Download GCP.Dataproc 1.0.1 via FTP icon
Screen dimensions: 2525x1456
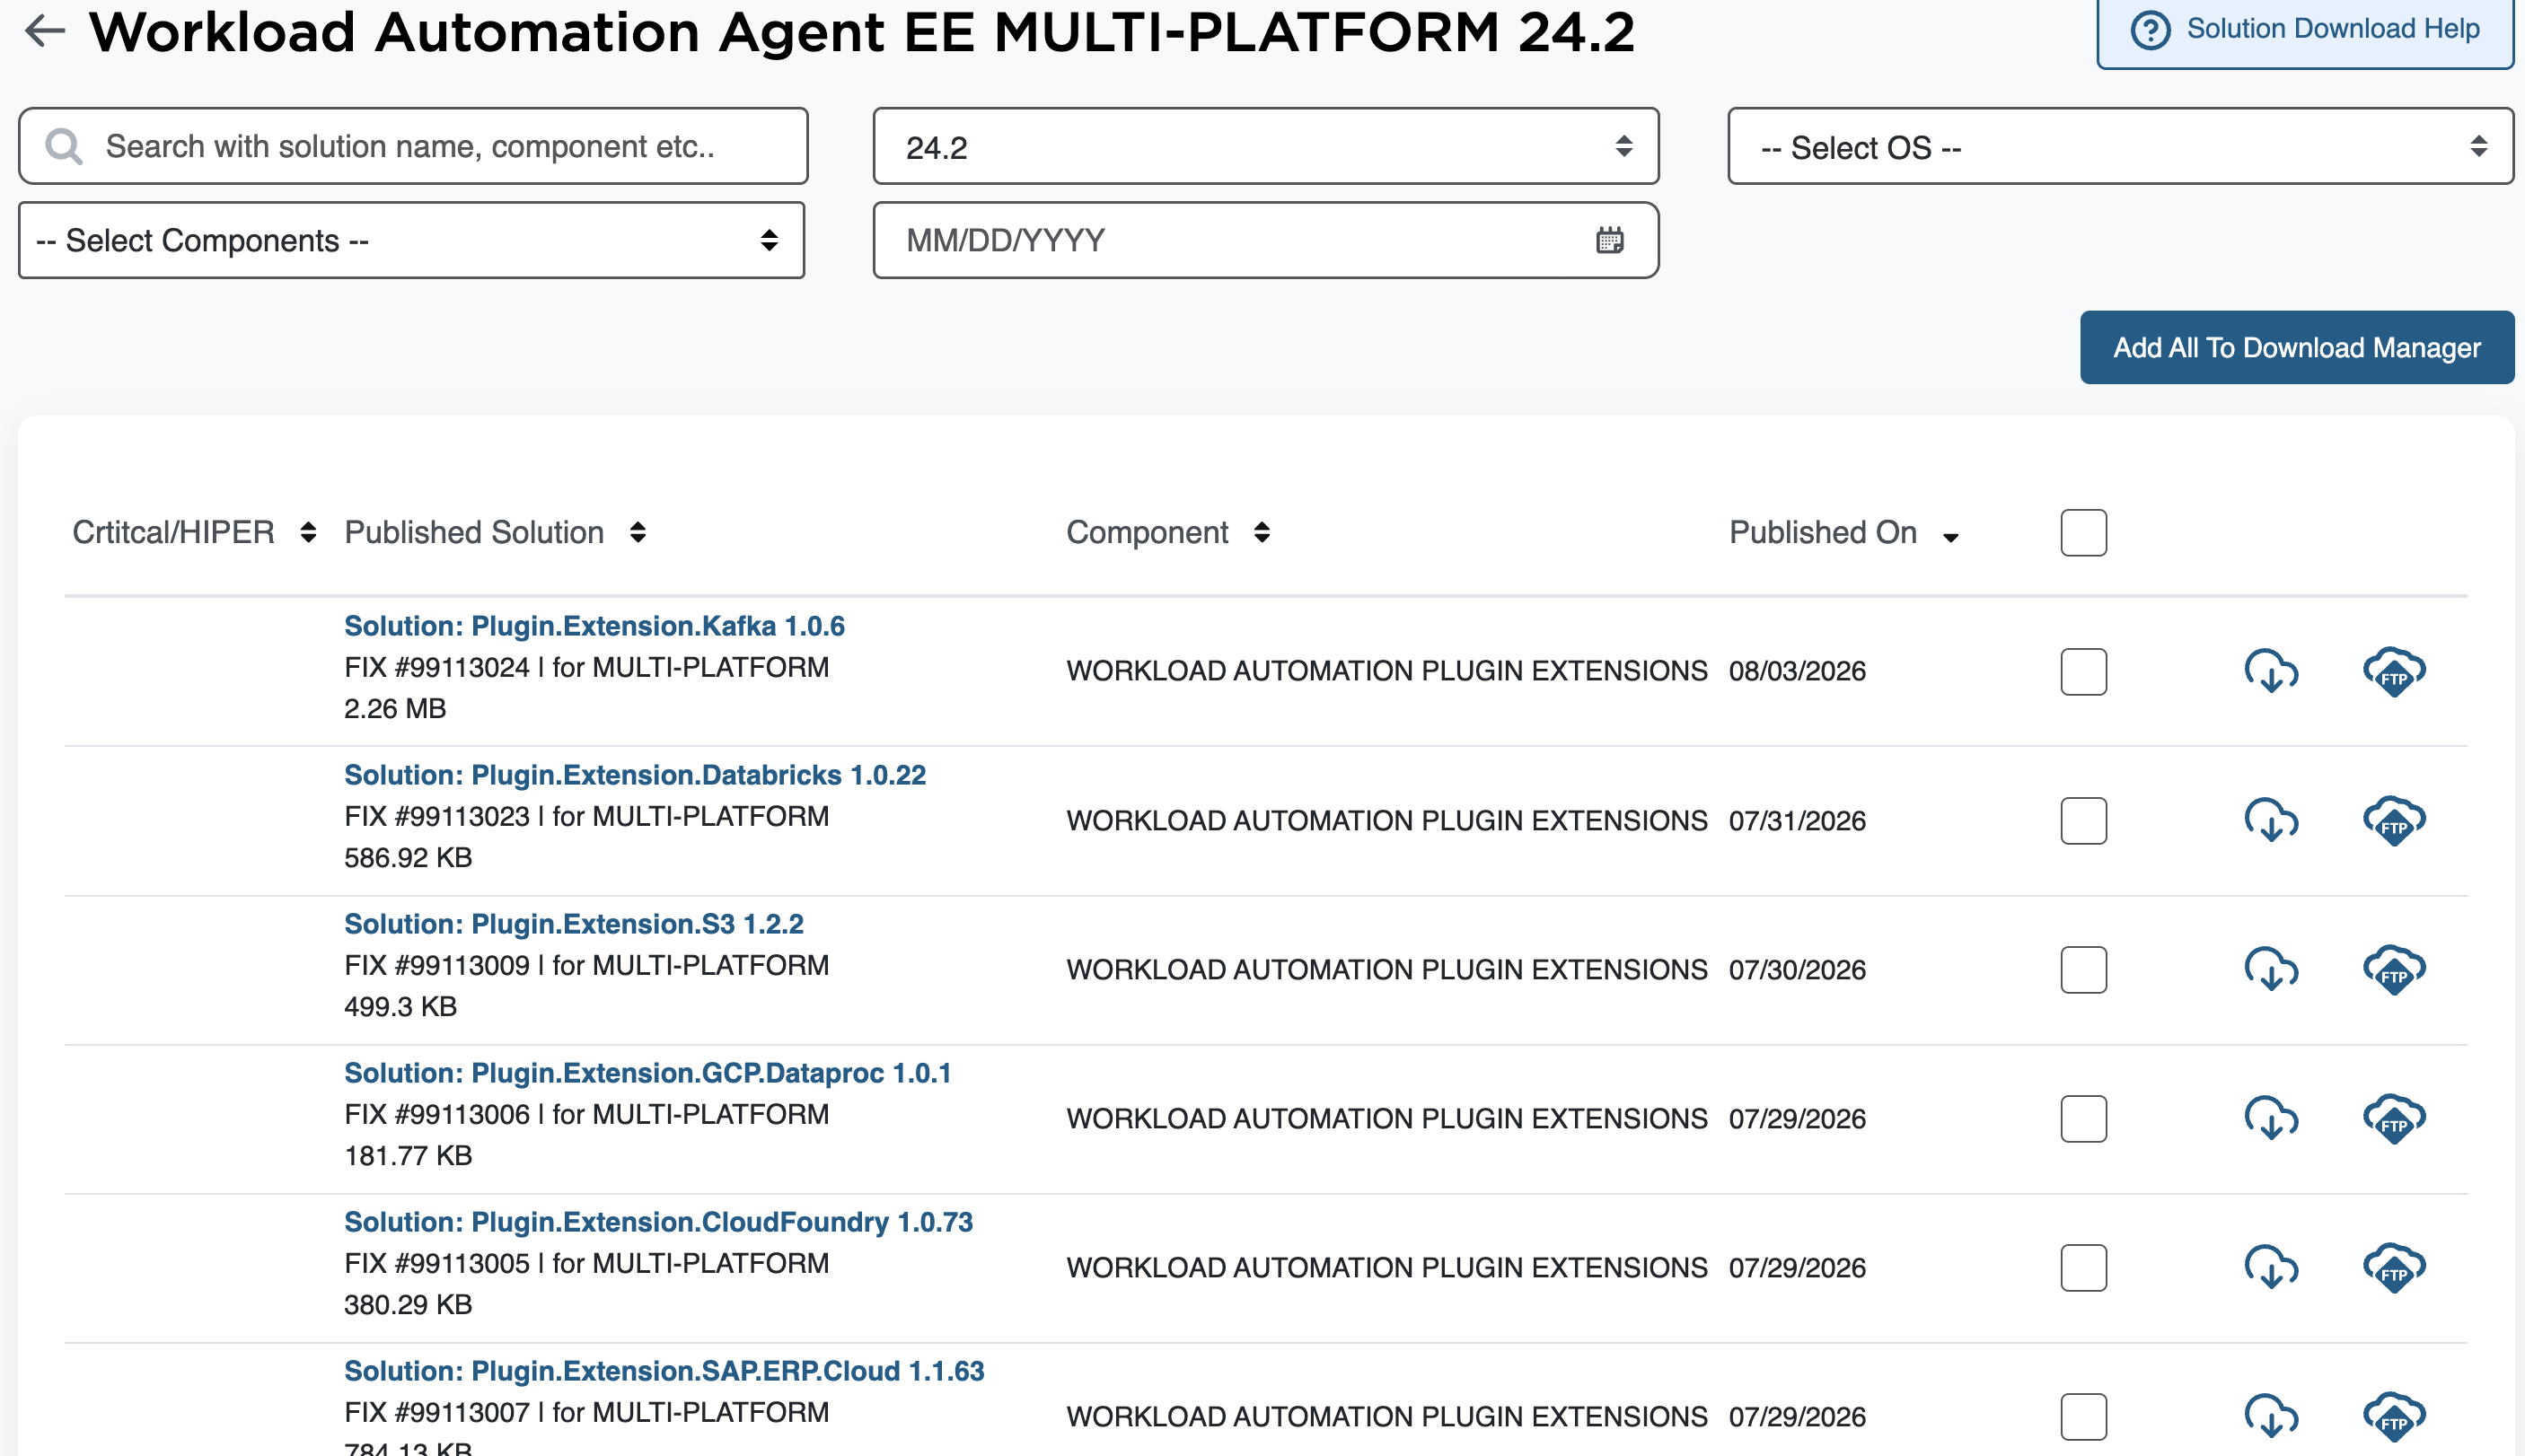(2394, 1118)
